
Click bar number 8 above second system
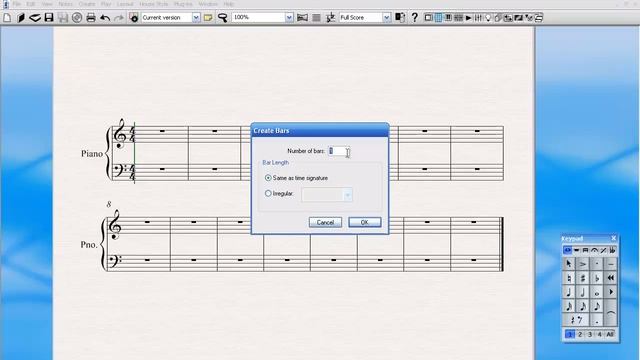109,204
